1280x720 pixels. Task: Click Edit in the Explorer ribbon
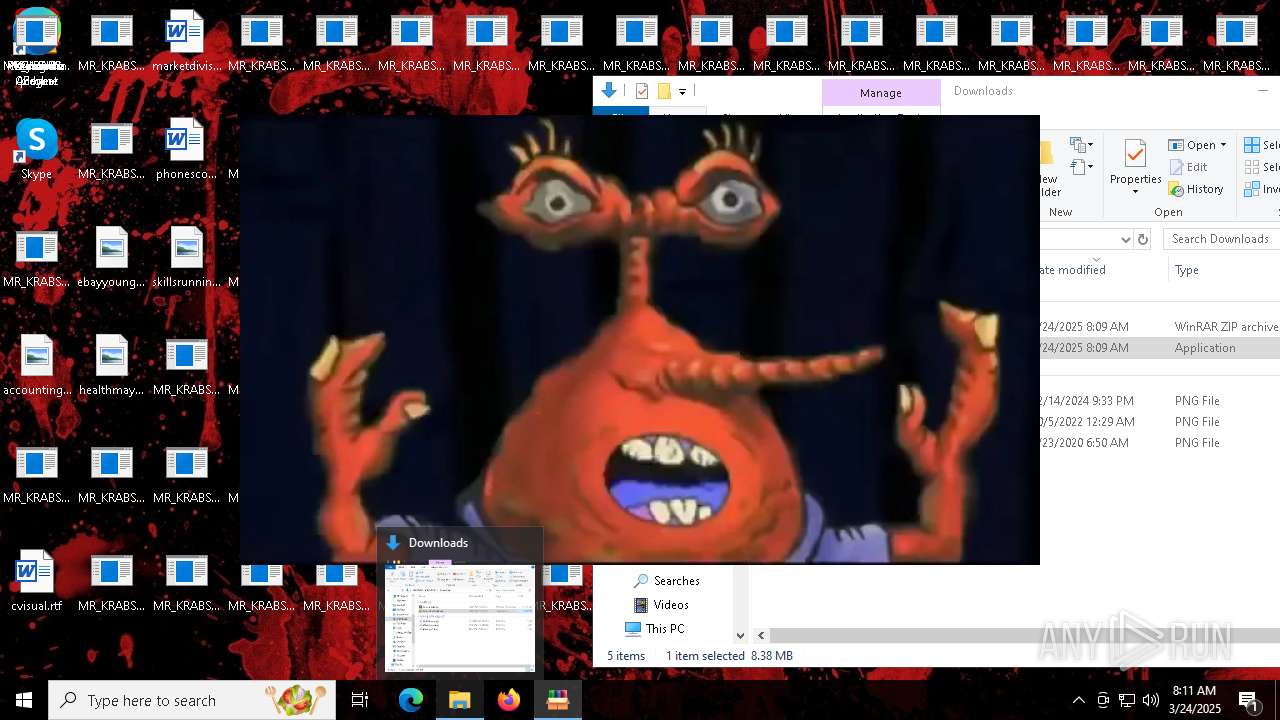[1188, 167]
